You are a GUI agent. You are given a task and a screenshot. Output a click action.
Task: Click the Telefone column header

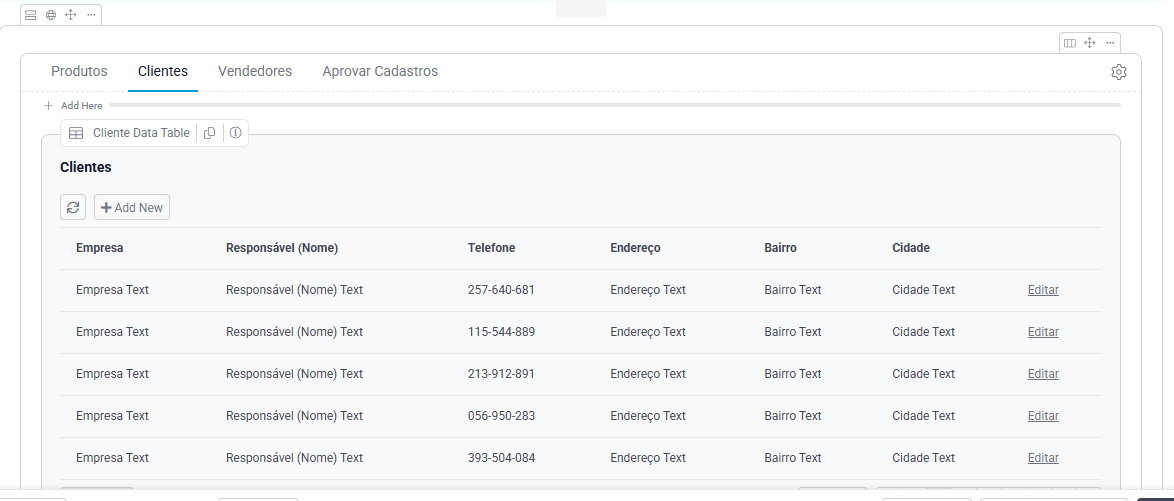click(491, 248)
